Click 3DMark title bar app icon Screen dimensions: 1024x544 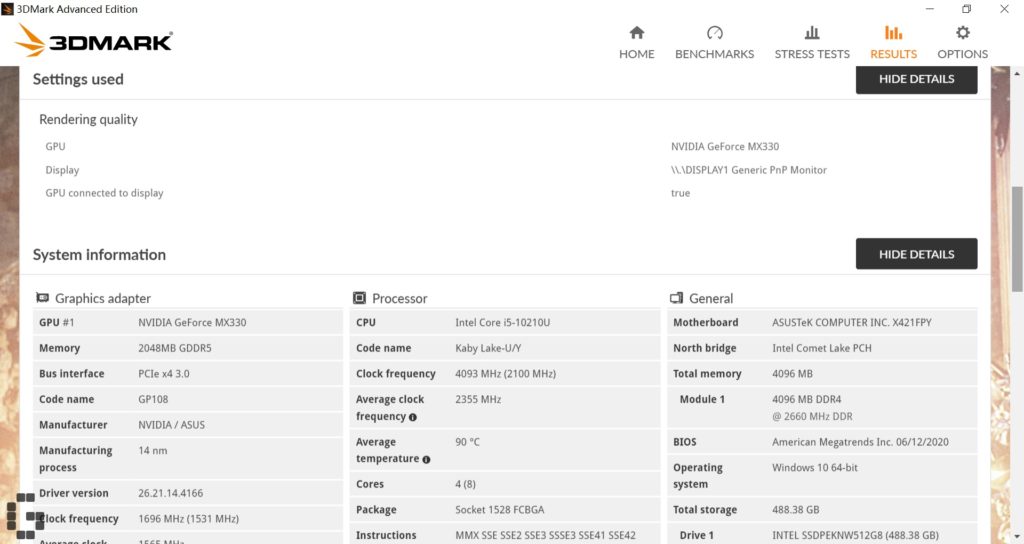point(7,9)
